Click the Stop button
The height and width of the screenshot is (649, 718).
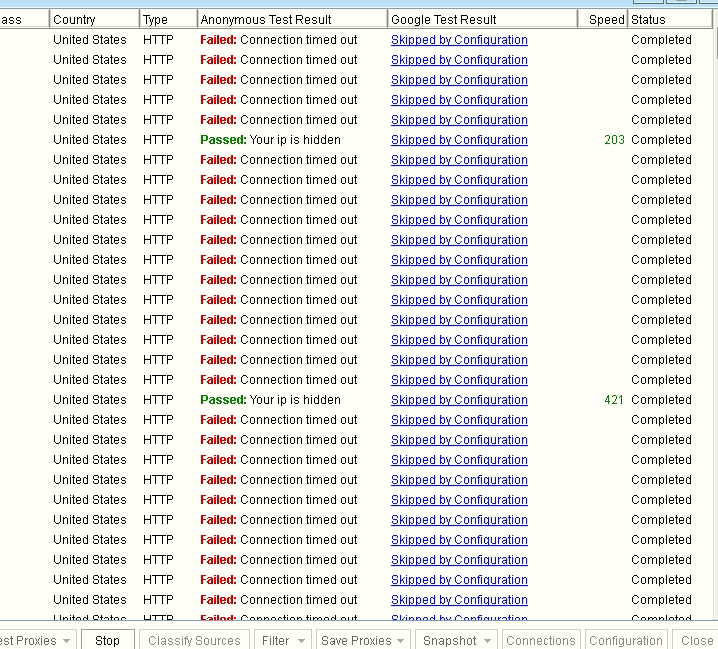pos(108,640)
